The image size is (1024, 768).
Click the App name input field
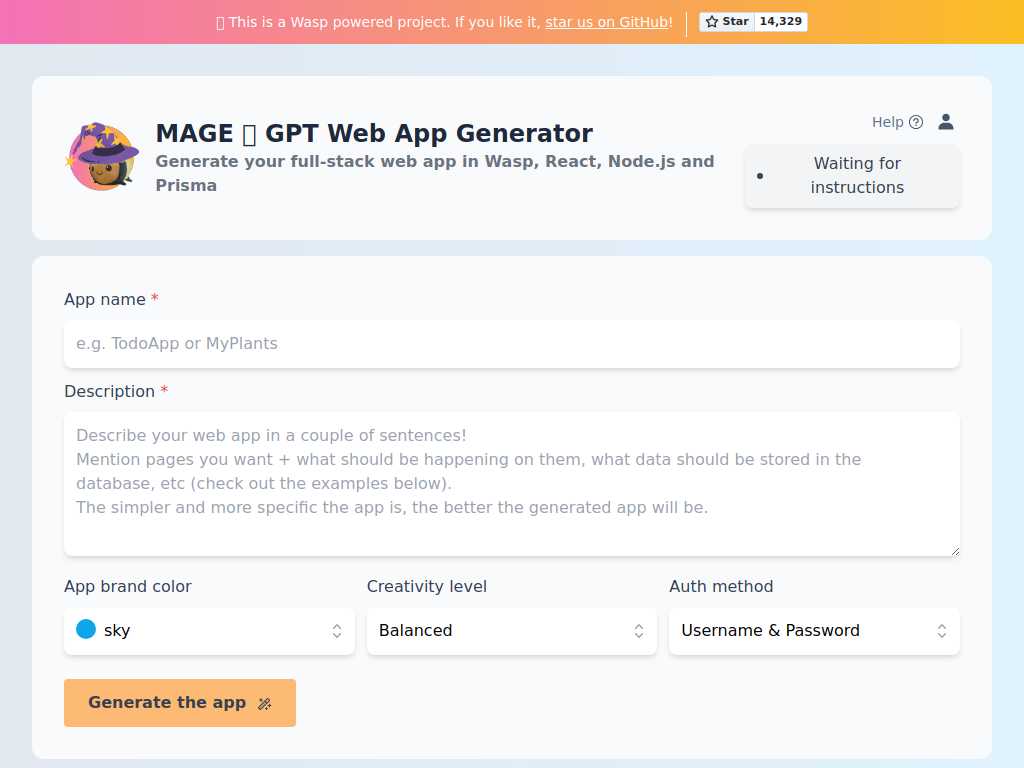click(x=512, y=344)
